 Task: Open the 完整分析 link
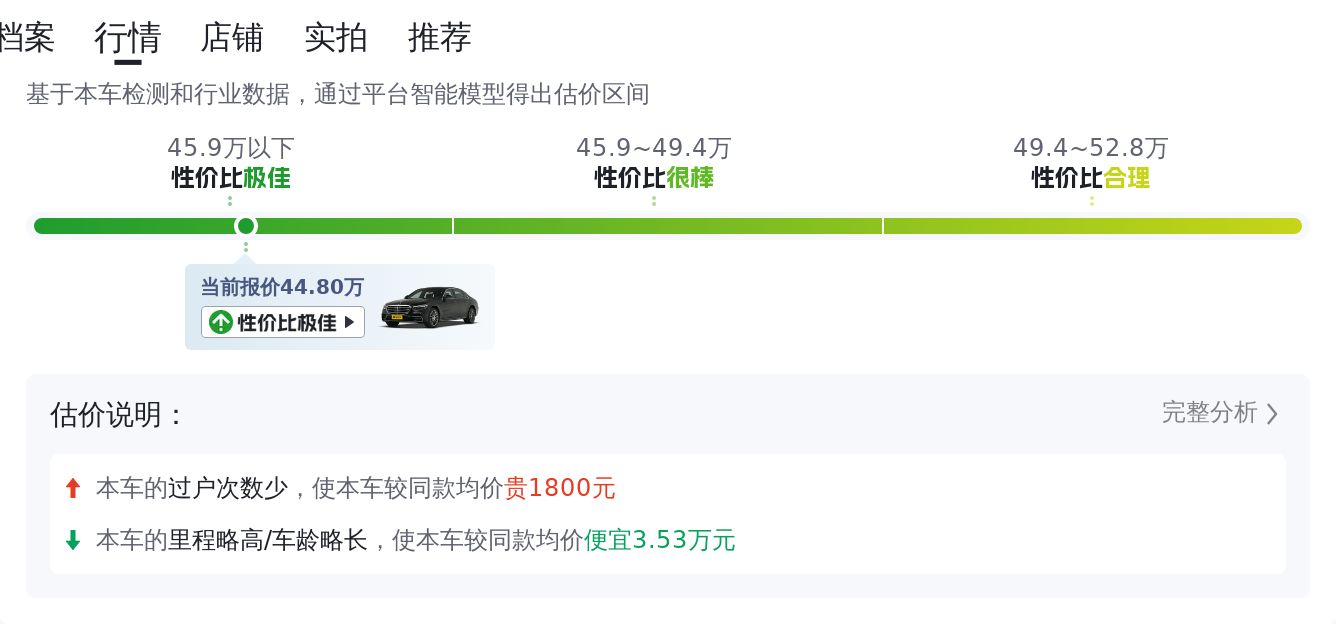click(x=1209, y=412)
